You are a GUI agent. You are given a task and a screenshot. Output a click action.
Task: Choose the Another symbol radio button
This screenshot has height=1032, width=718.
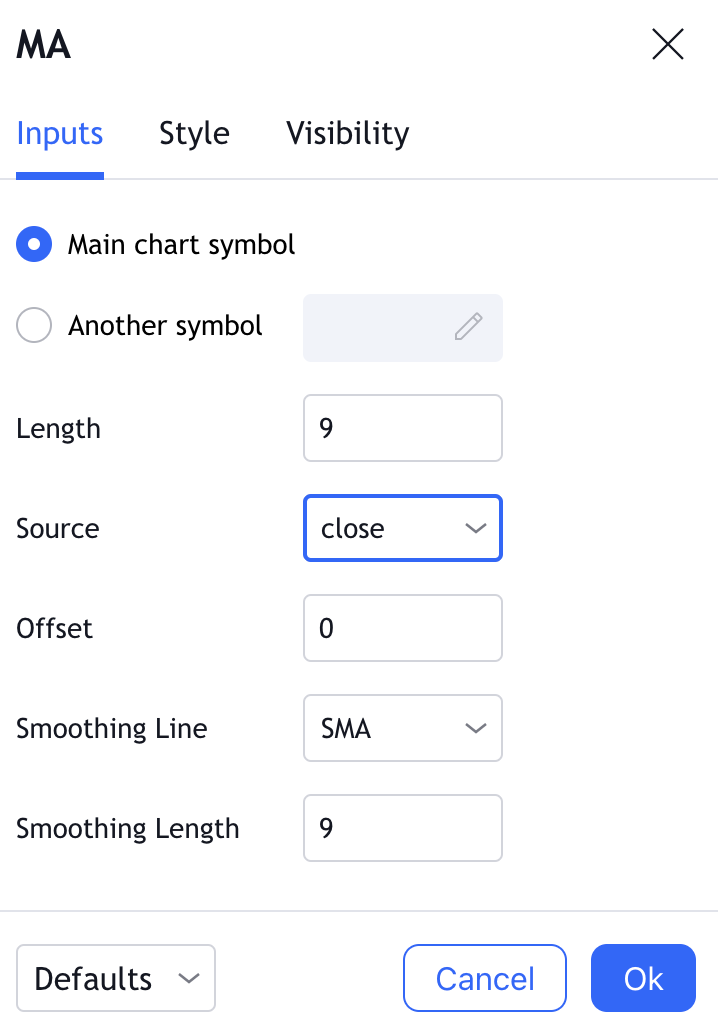pos(34,326)
